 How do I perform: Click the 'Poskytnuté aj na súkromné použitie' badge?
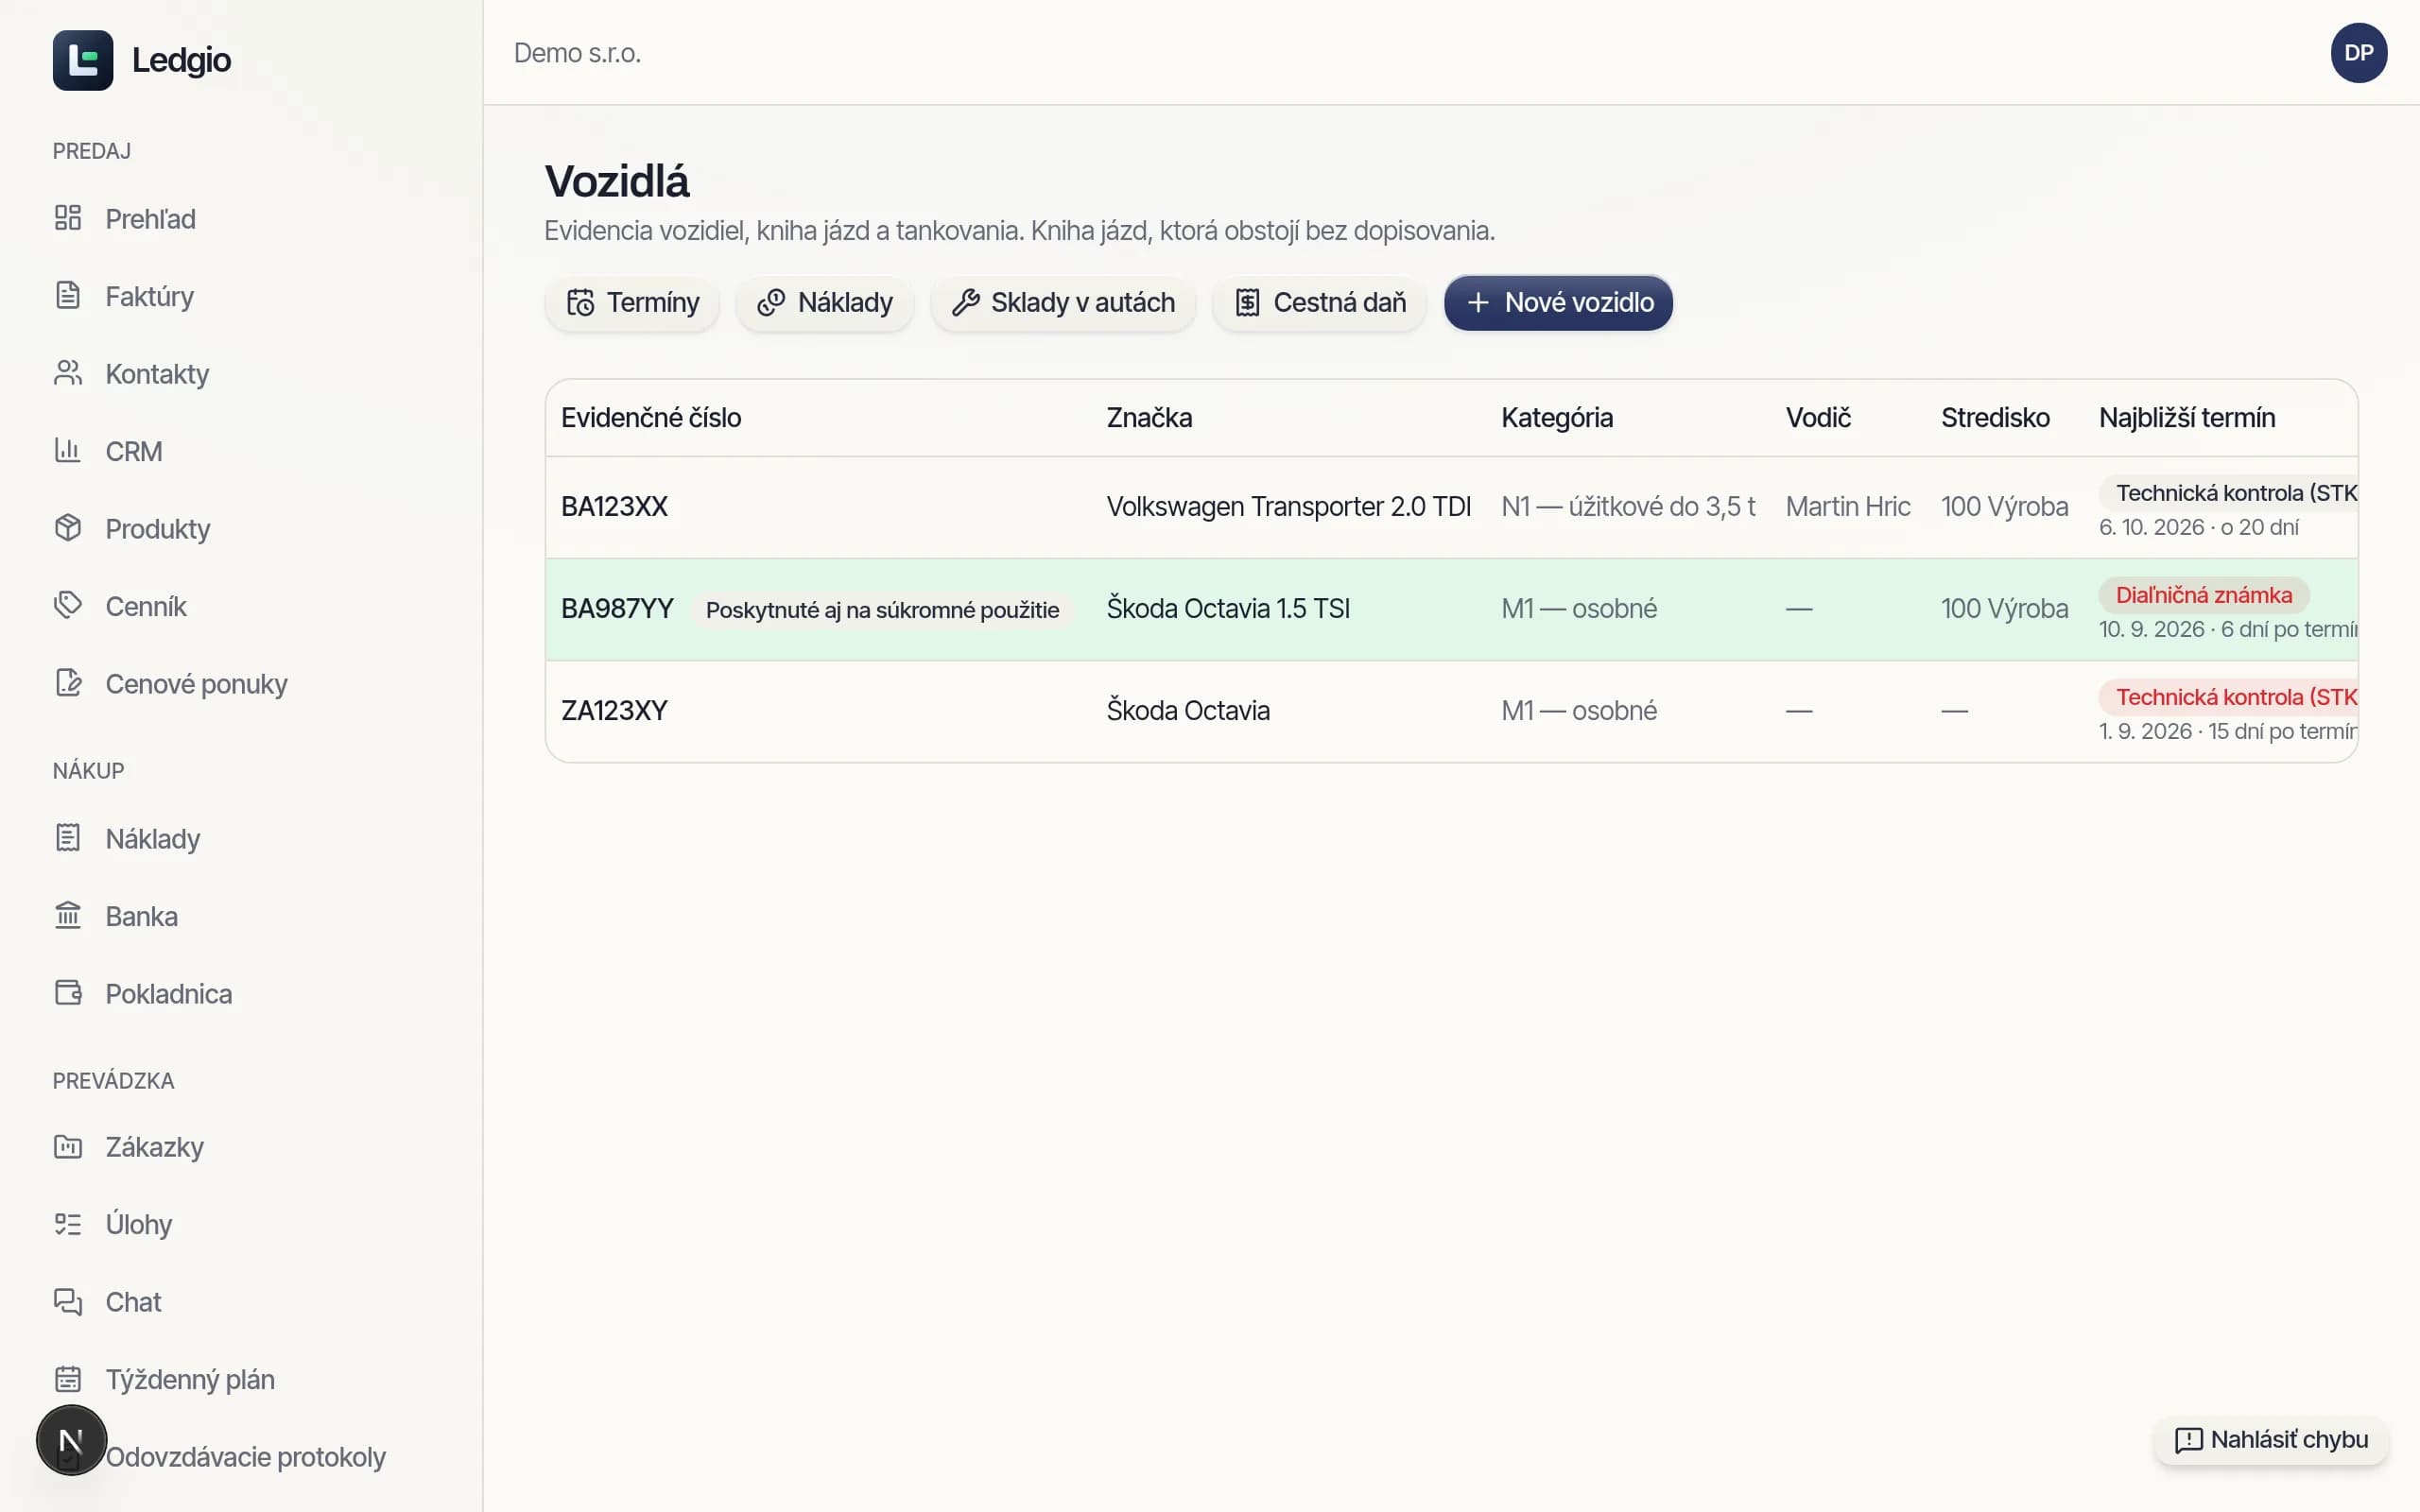pyautogui.click(x=882, y=610)
